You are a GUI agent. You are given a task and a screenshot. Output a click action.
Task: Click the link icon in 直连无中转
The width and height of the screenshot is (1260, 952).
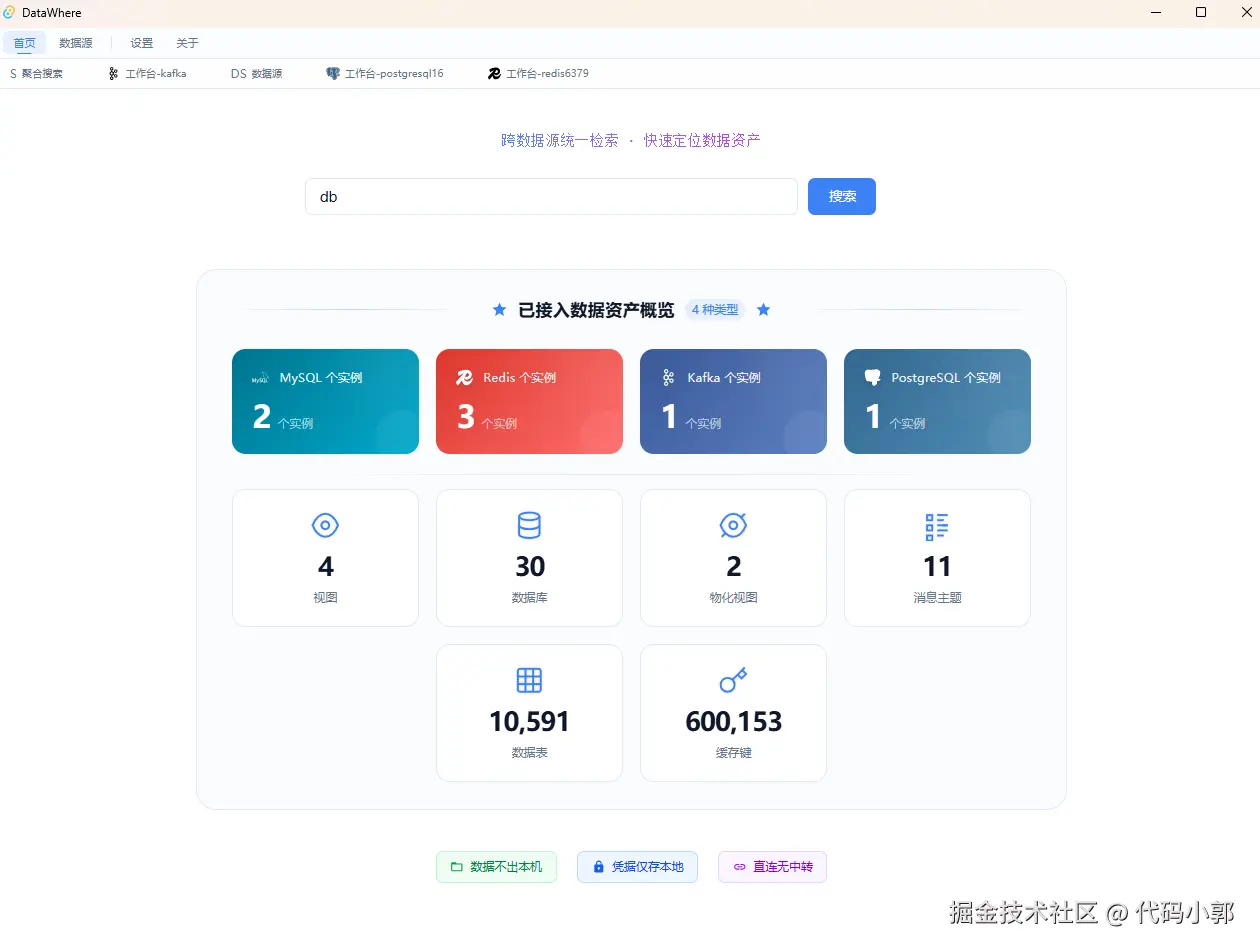739,867
